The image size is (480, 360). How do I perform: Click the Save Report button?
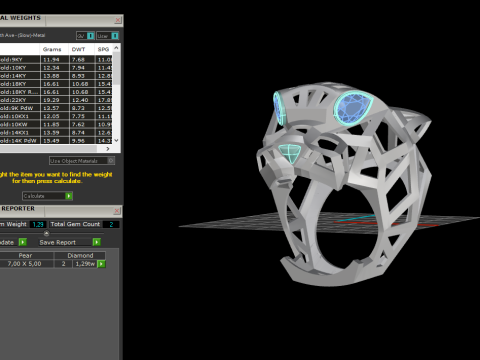coord(70,242)
